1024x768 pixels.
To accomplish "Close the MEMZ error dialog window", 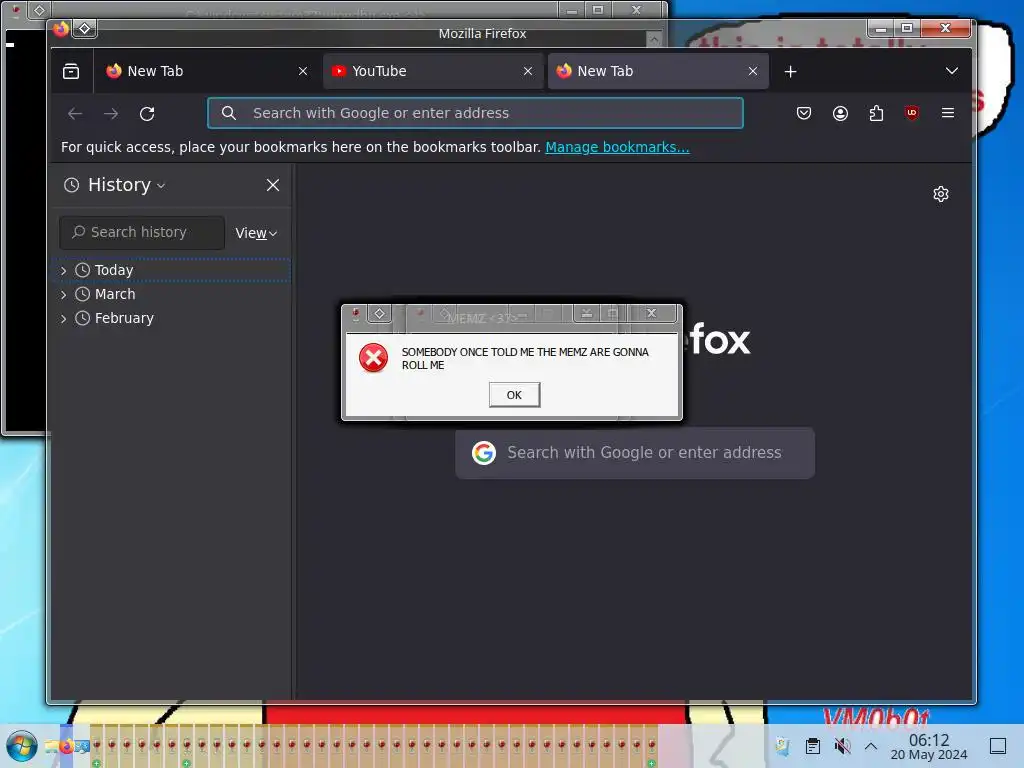I will (651, 313).
